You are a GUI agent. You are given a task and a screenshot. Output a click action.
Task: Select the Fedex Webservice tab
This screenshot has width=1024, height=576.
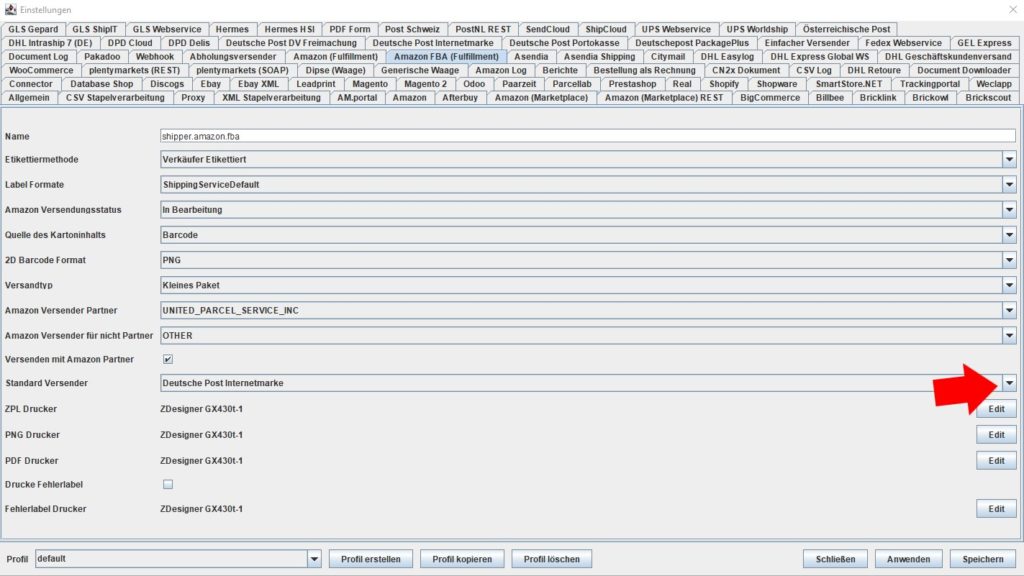903,43
